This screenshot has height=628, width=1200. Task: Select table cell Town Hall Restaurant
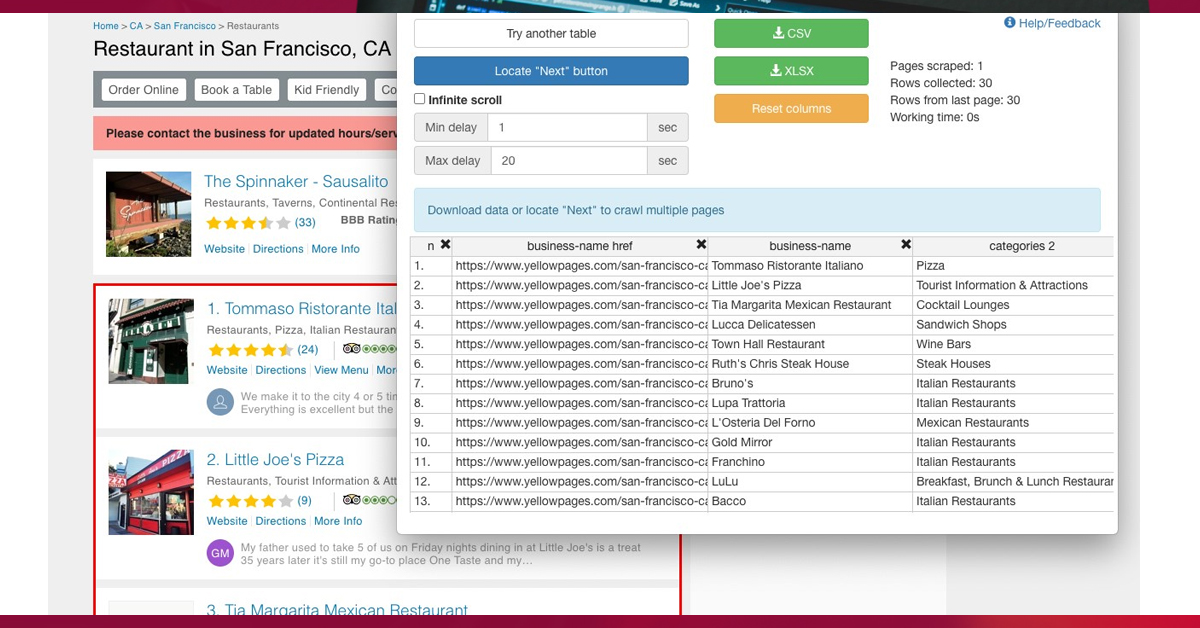pos(810,344)
